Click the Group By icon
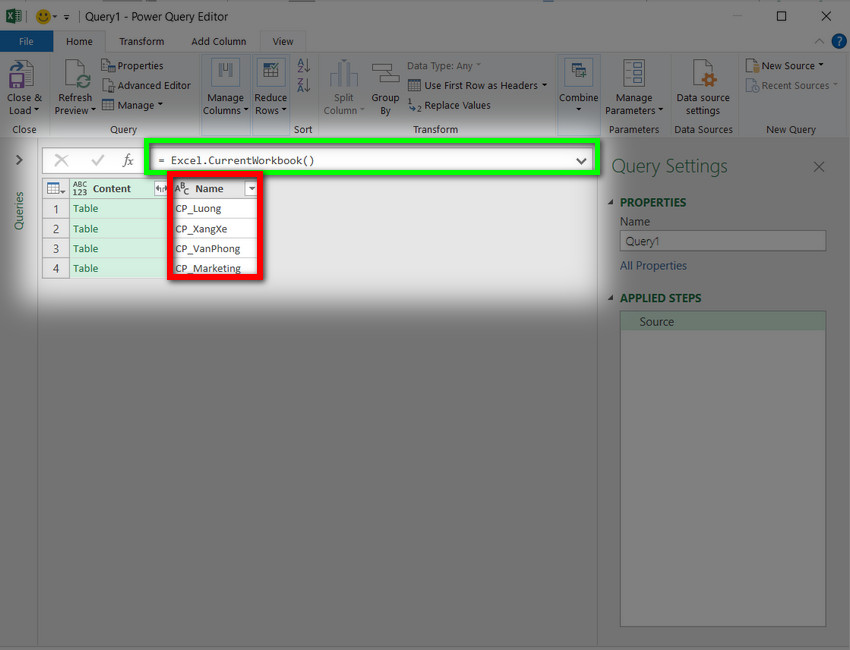 click(385, 74)
